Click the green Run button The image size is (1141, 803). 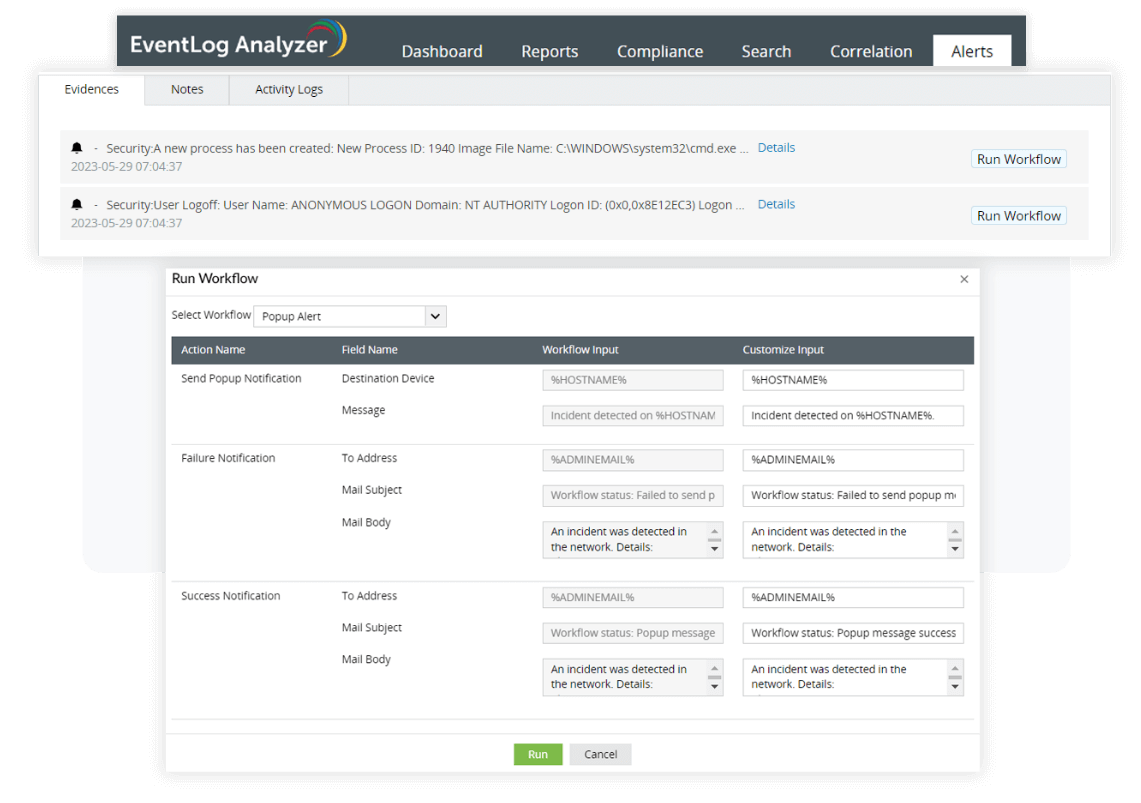[x=538, y=754]
